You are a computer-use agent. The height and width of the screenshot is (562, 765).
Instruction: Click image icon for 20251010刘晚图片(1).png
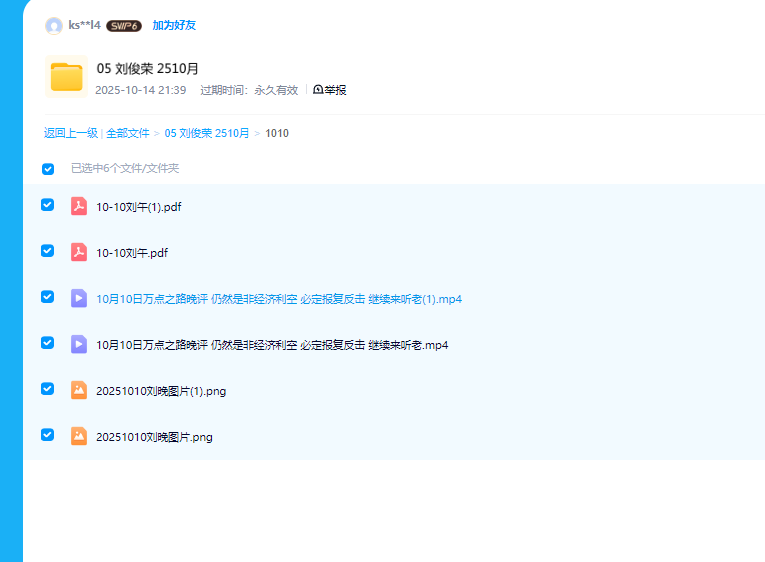tap(79, 390)
